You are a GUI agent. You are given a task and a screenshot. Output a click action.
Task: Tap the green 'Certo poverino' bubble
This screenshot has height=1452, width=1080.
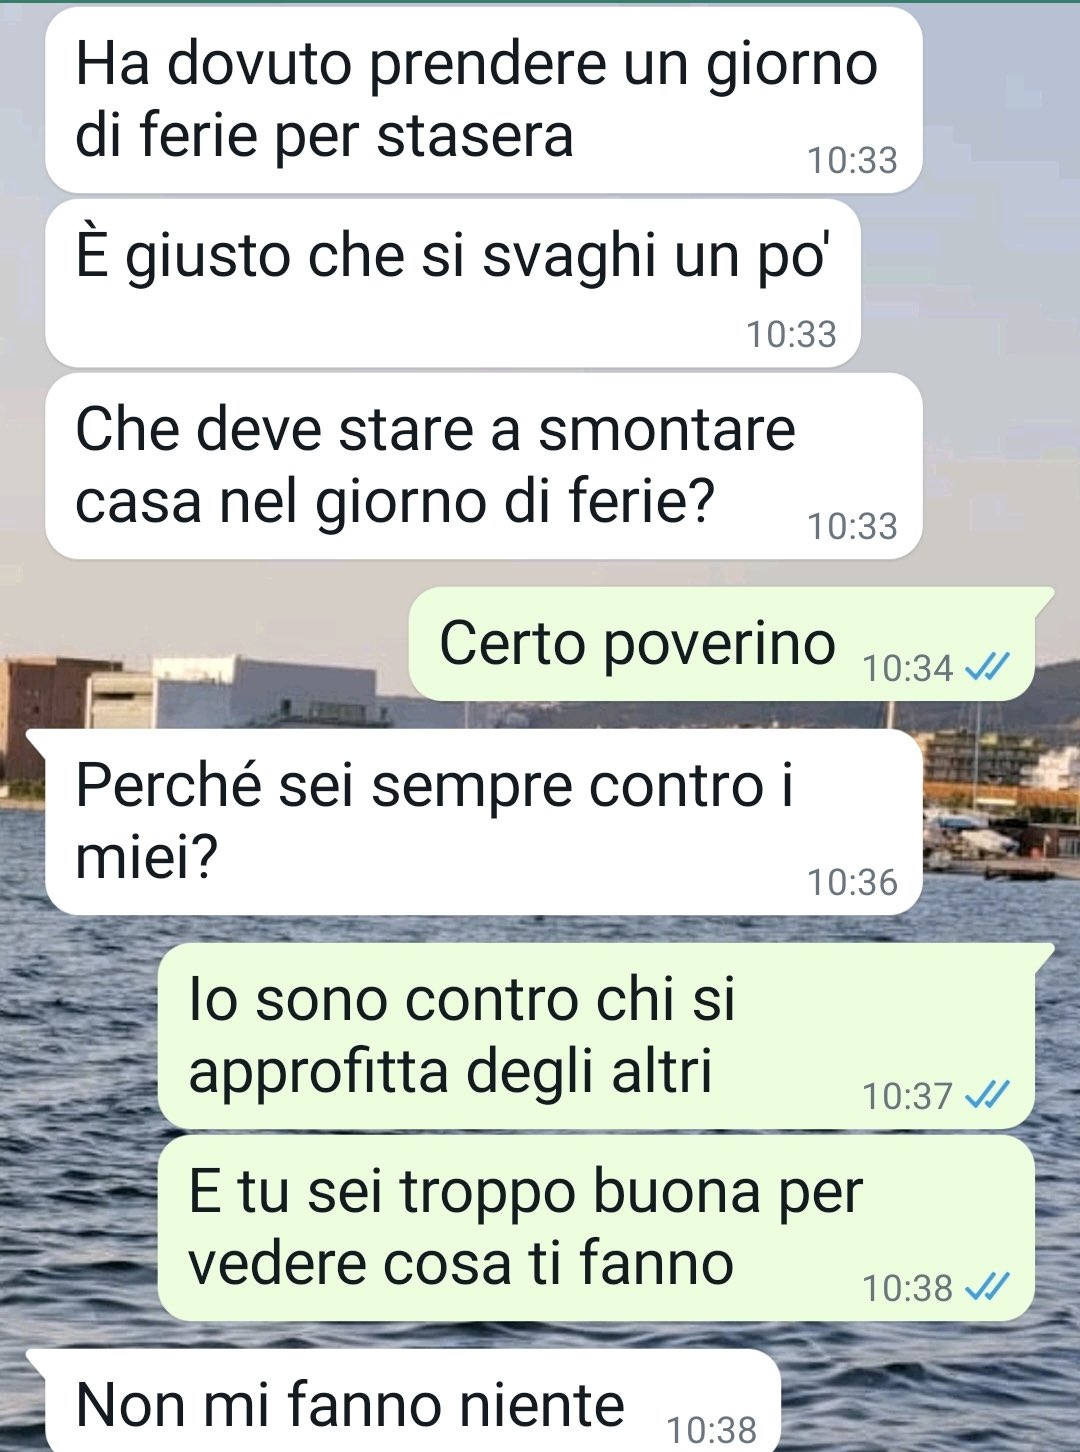[721, 644]
